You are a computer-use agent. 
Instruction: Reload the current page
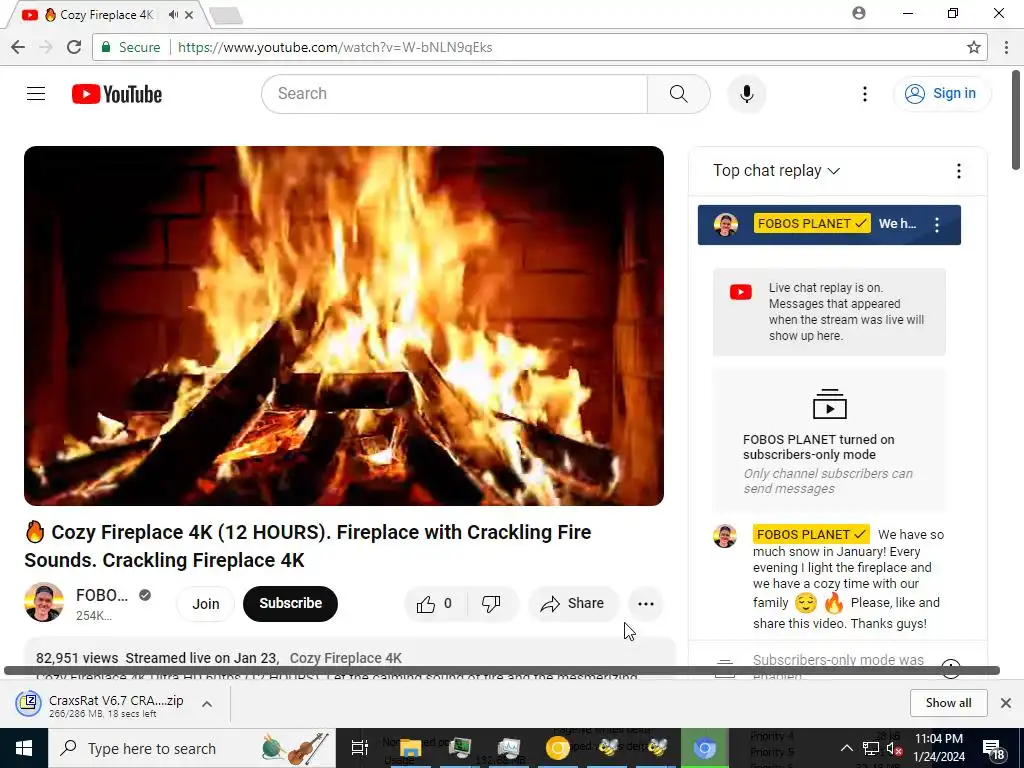(74, 47)
